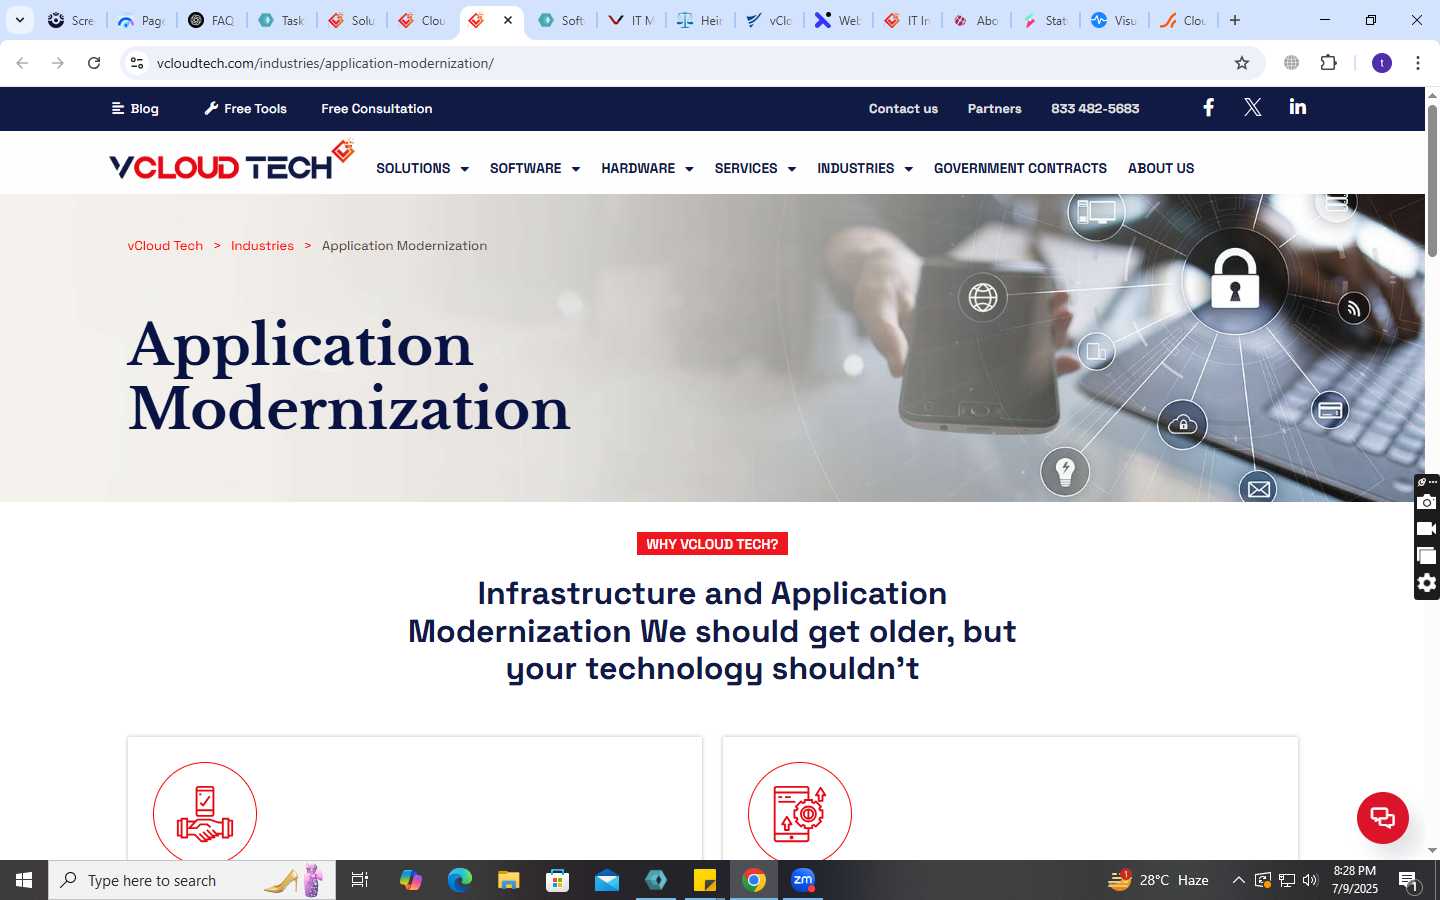The image size is (1440, 900).
Task: Open the volume control in system tray
Action: pyautogui.click(x=1310, y=880)
